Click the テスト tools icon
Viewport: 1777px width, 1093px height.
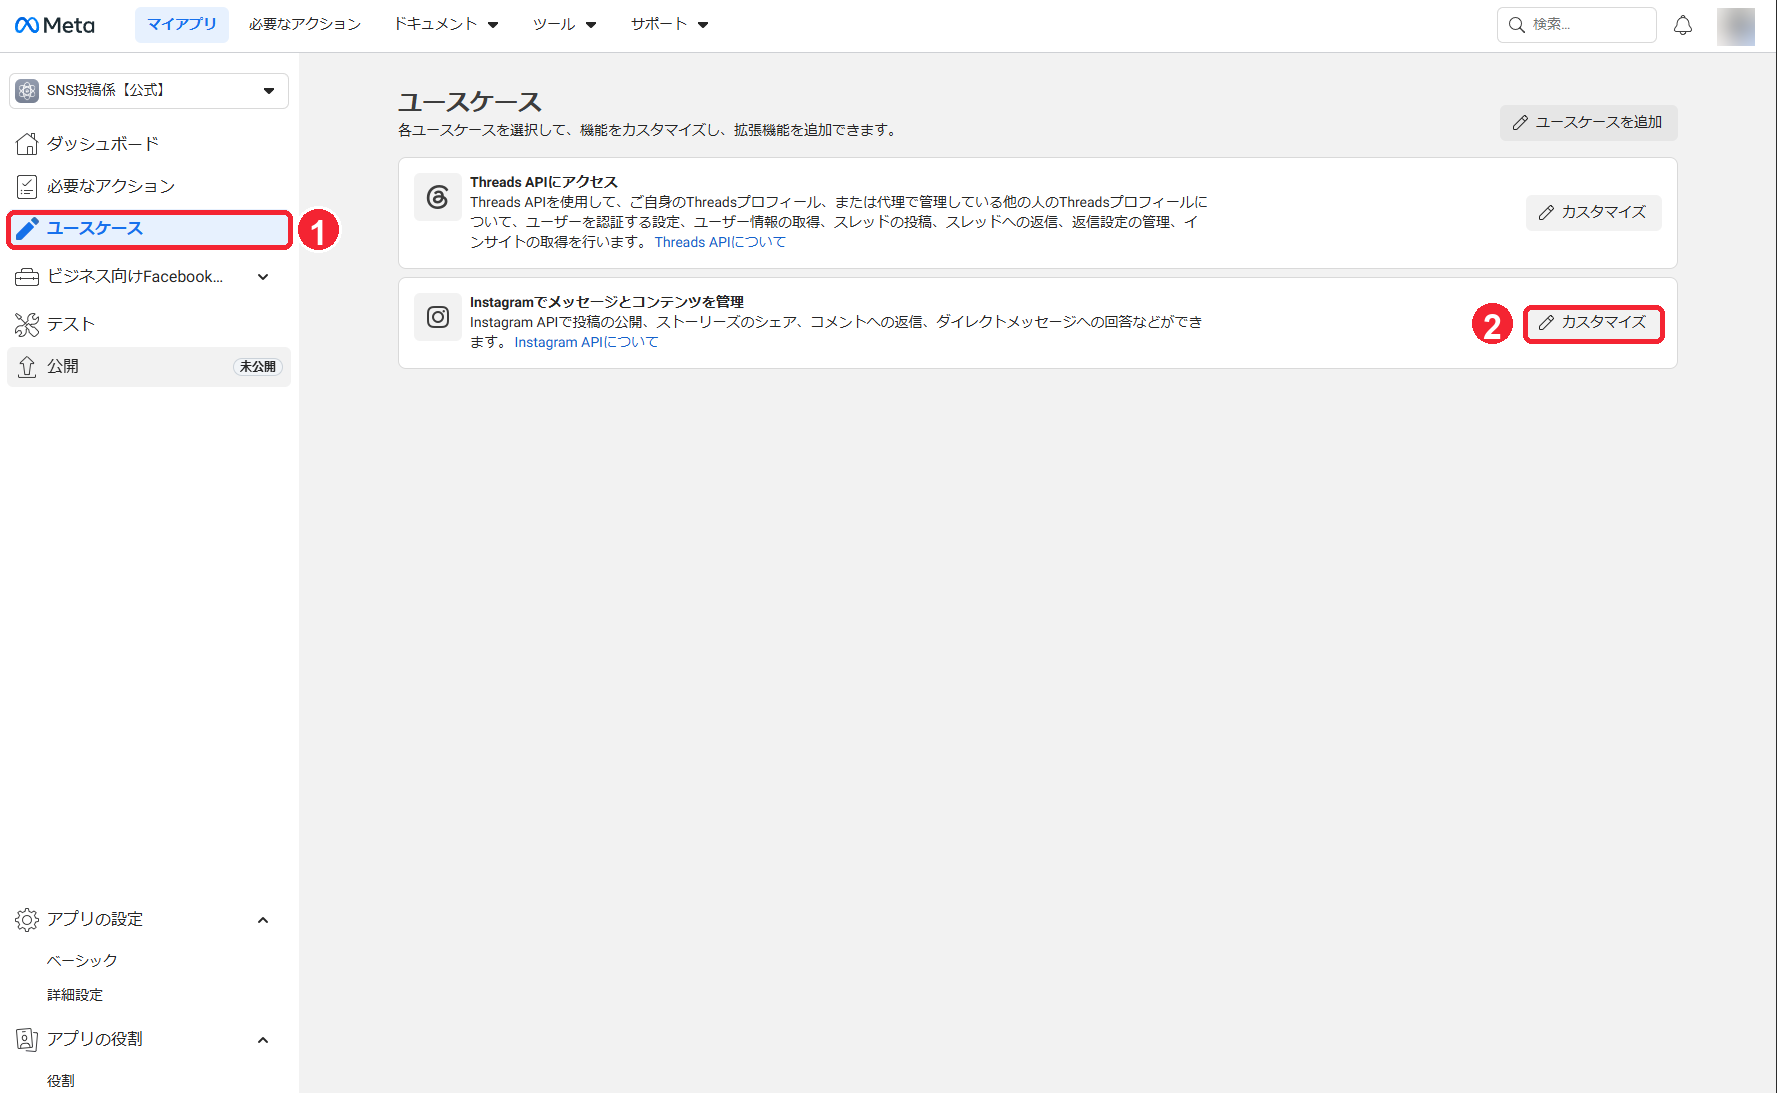click(27, 324)
